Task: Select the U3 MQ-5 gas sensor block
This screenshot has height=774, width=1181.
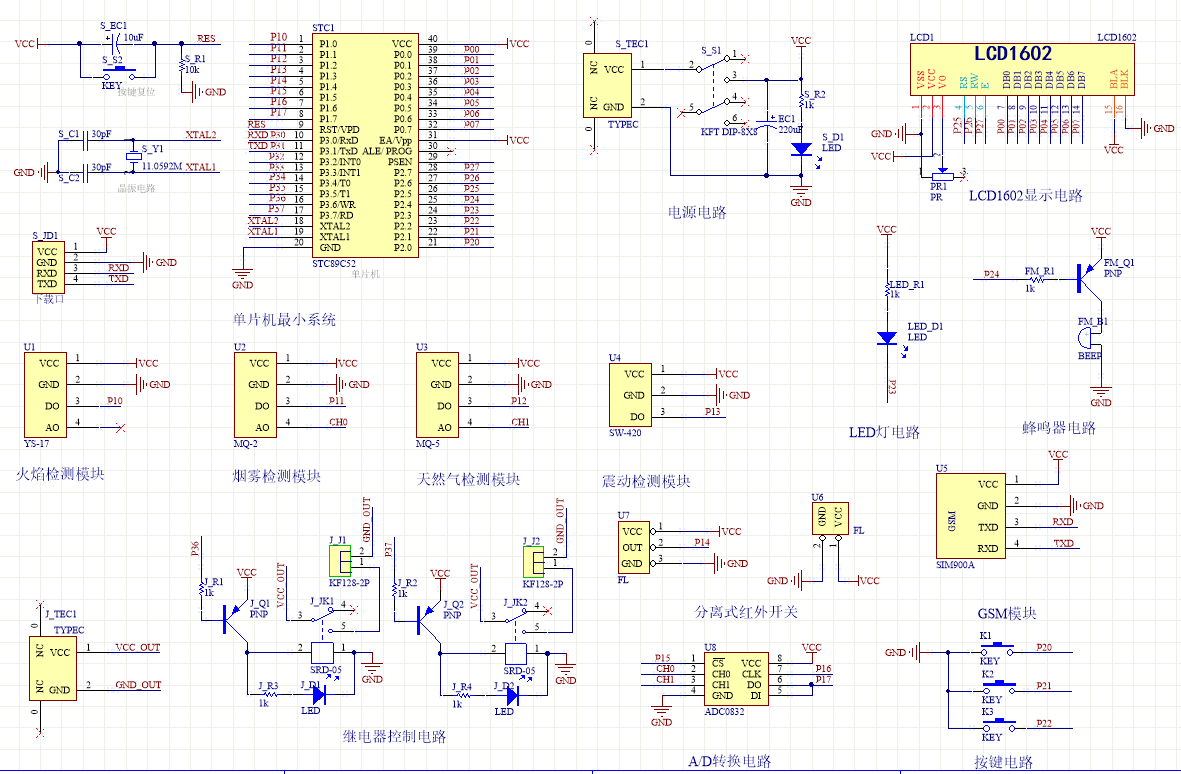Action: tap(438, 395)
